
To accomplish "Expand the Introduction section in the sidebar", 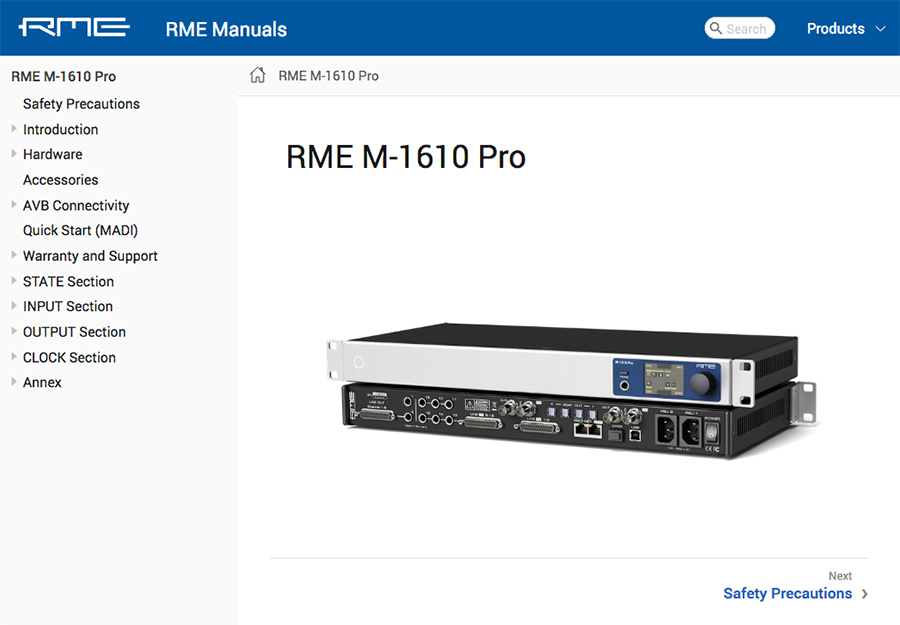I will point(14,129).
